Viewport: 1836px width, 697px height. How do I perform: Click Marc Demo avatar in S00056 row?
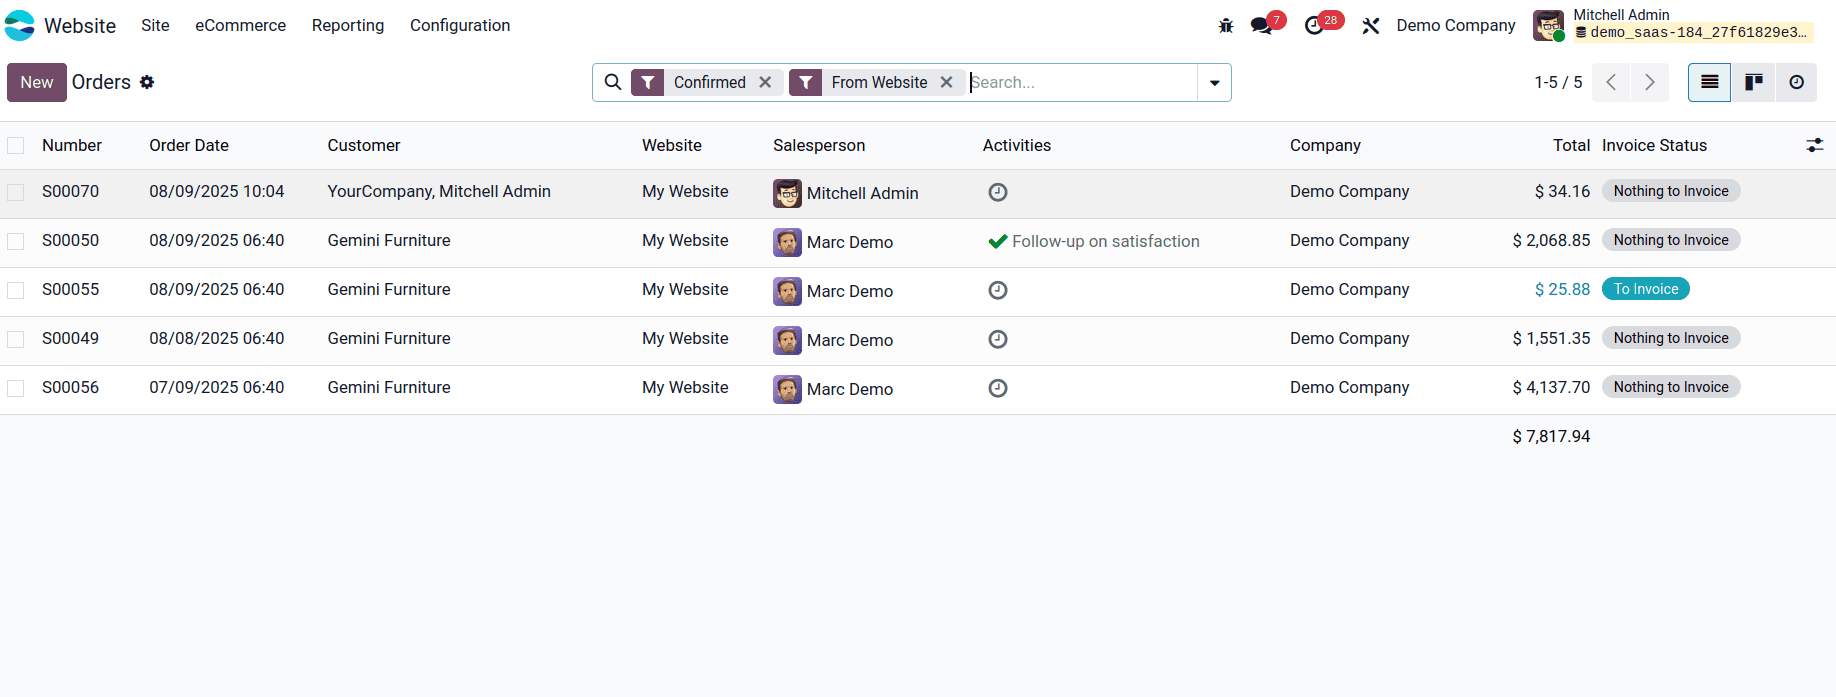click(x=787, y=389)
